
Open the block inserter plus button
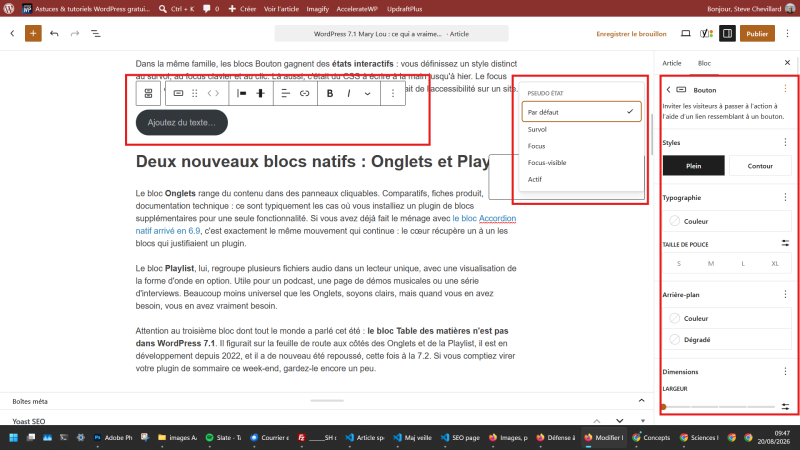point(33,34)
